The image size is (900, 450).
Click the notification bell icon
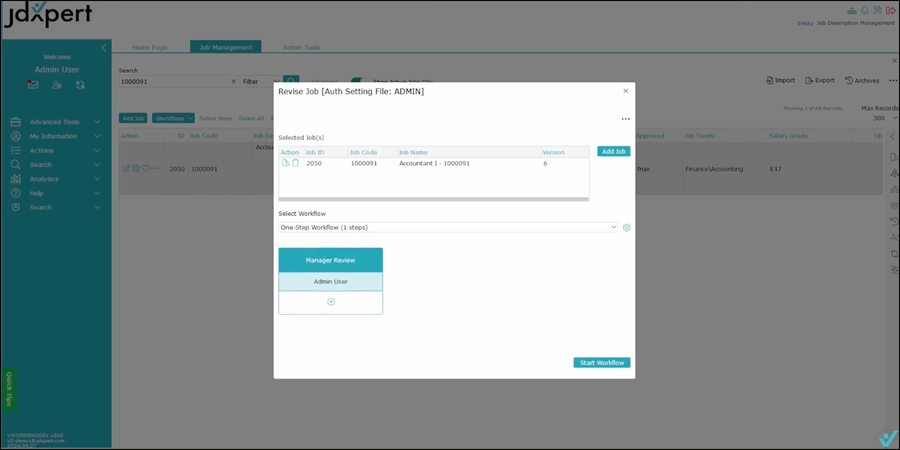pyautogui.click(x=863, y=9)
